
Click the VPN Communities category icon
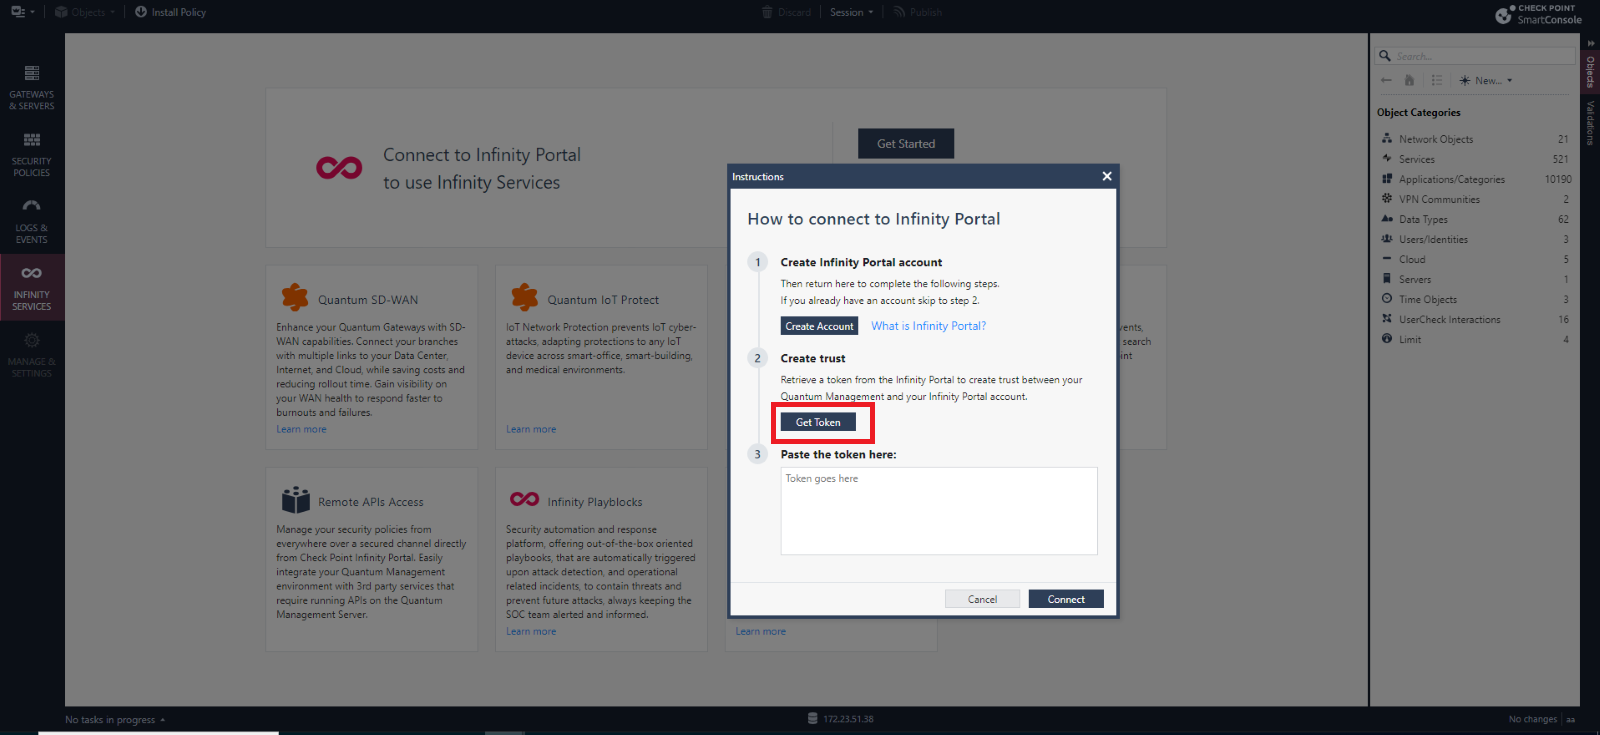pos(1387,198)
